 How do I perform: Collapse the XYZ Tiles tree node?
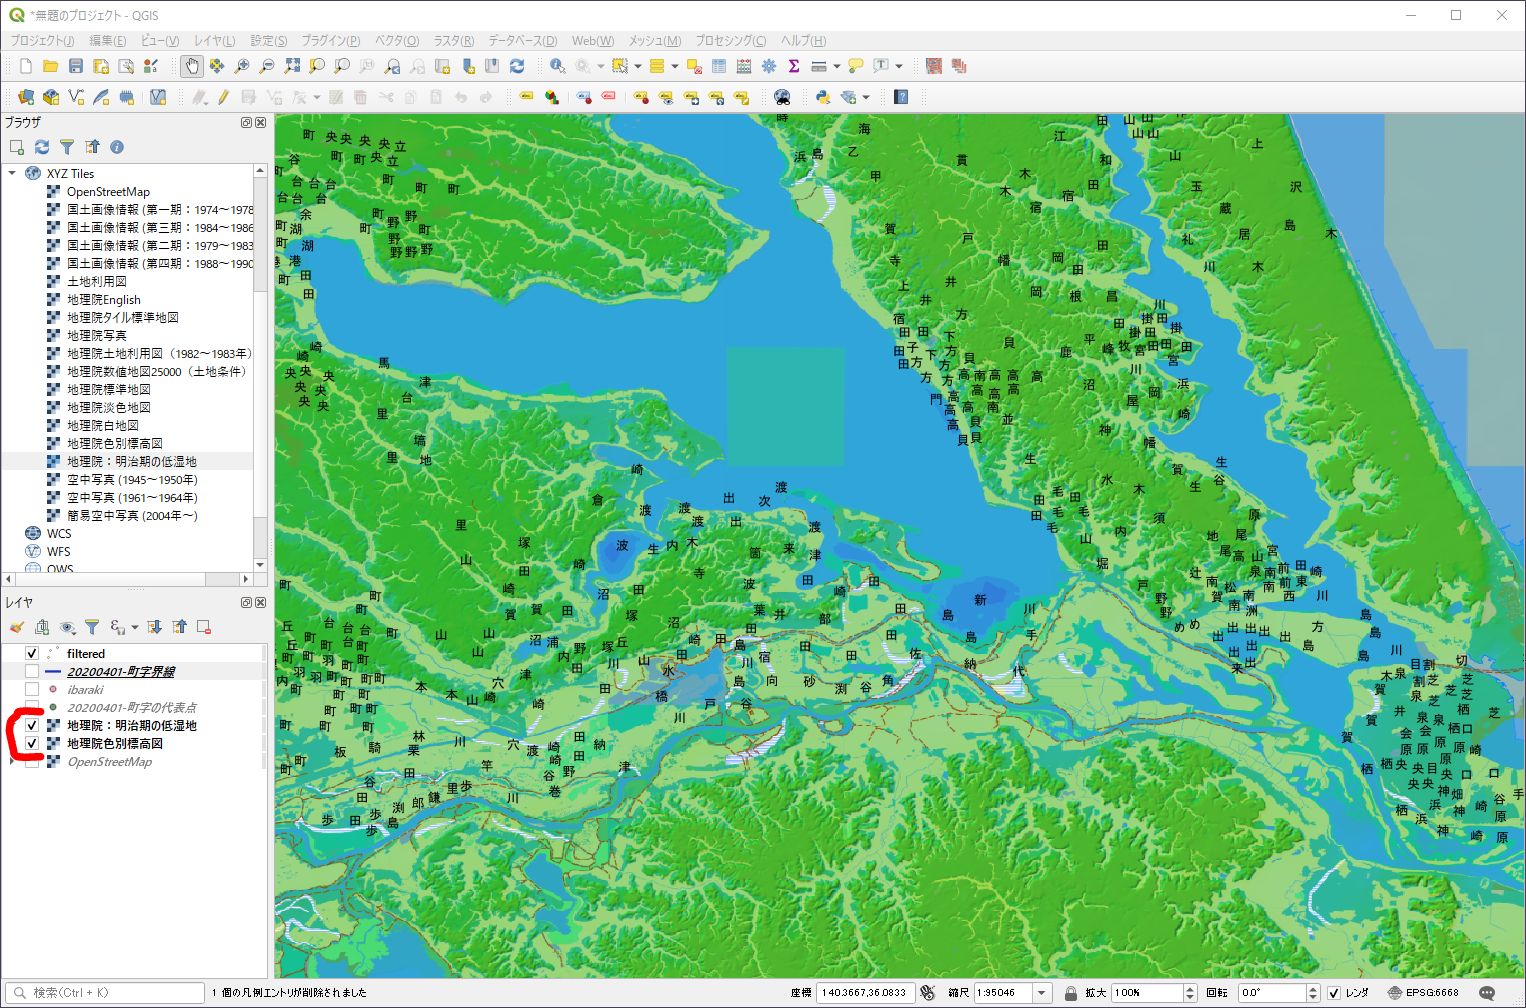coord(12,173)
